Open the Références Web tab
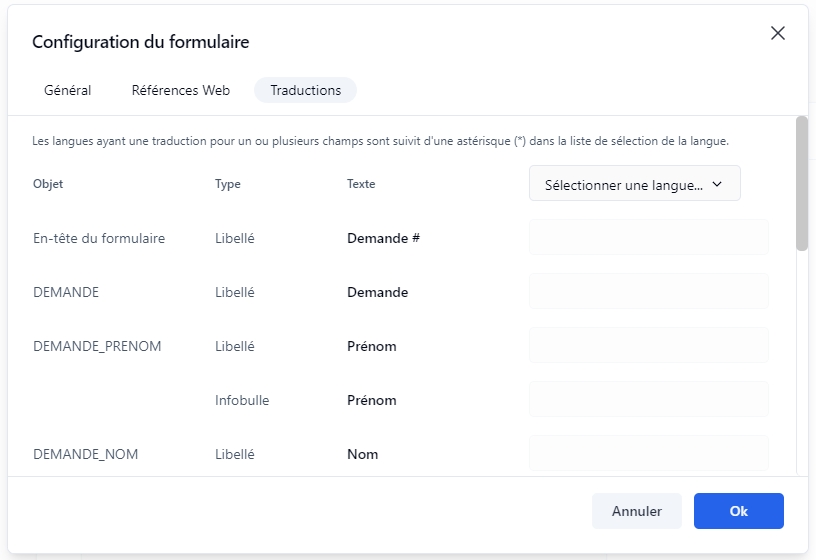 tap(181, 90)
